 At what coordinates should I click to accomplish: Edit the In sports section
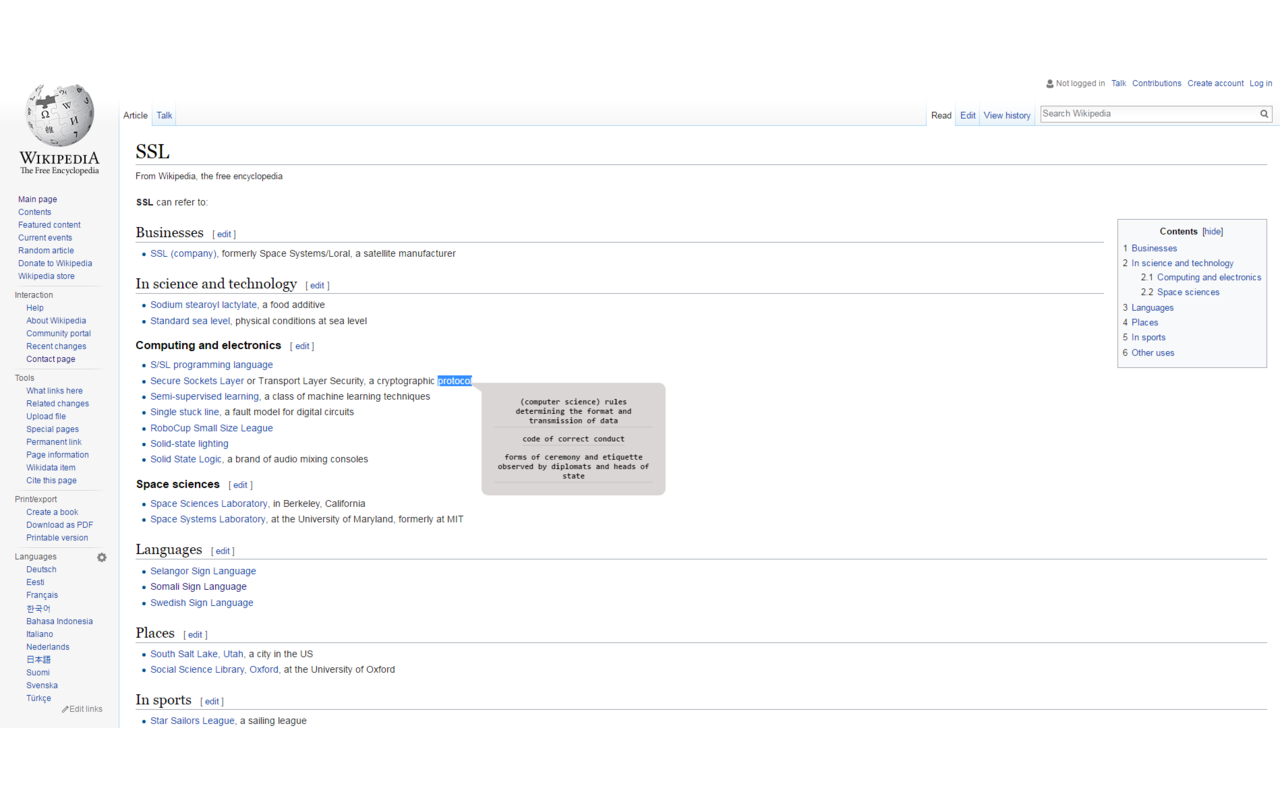[x=211, y=702]
